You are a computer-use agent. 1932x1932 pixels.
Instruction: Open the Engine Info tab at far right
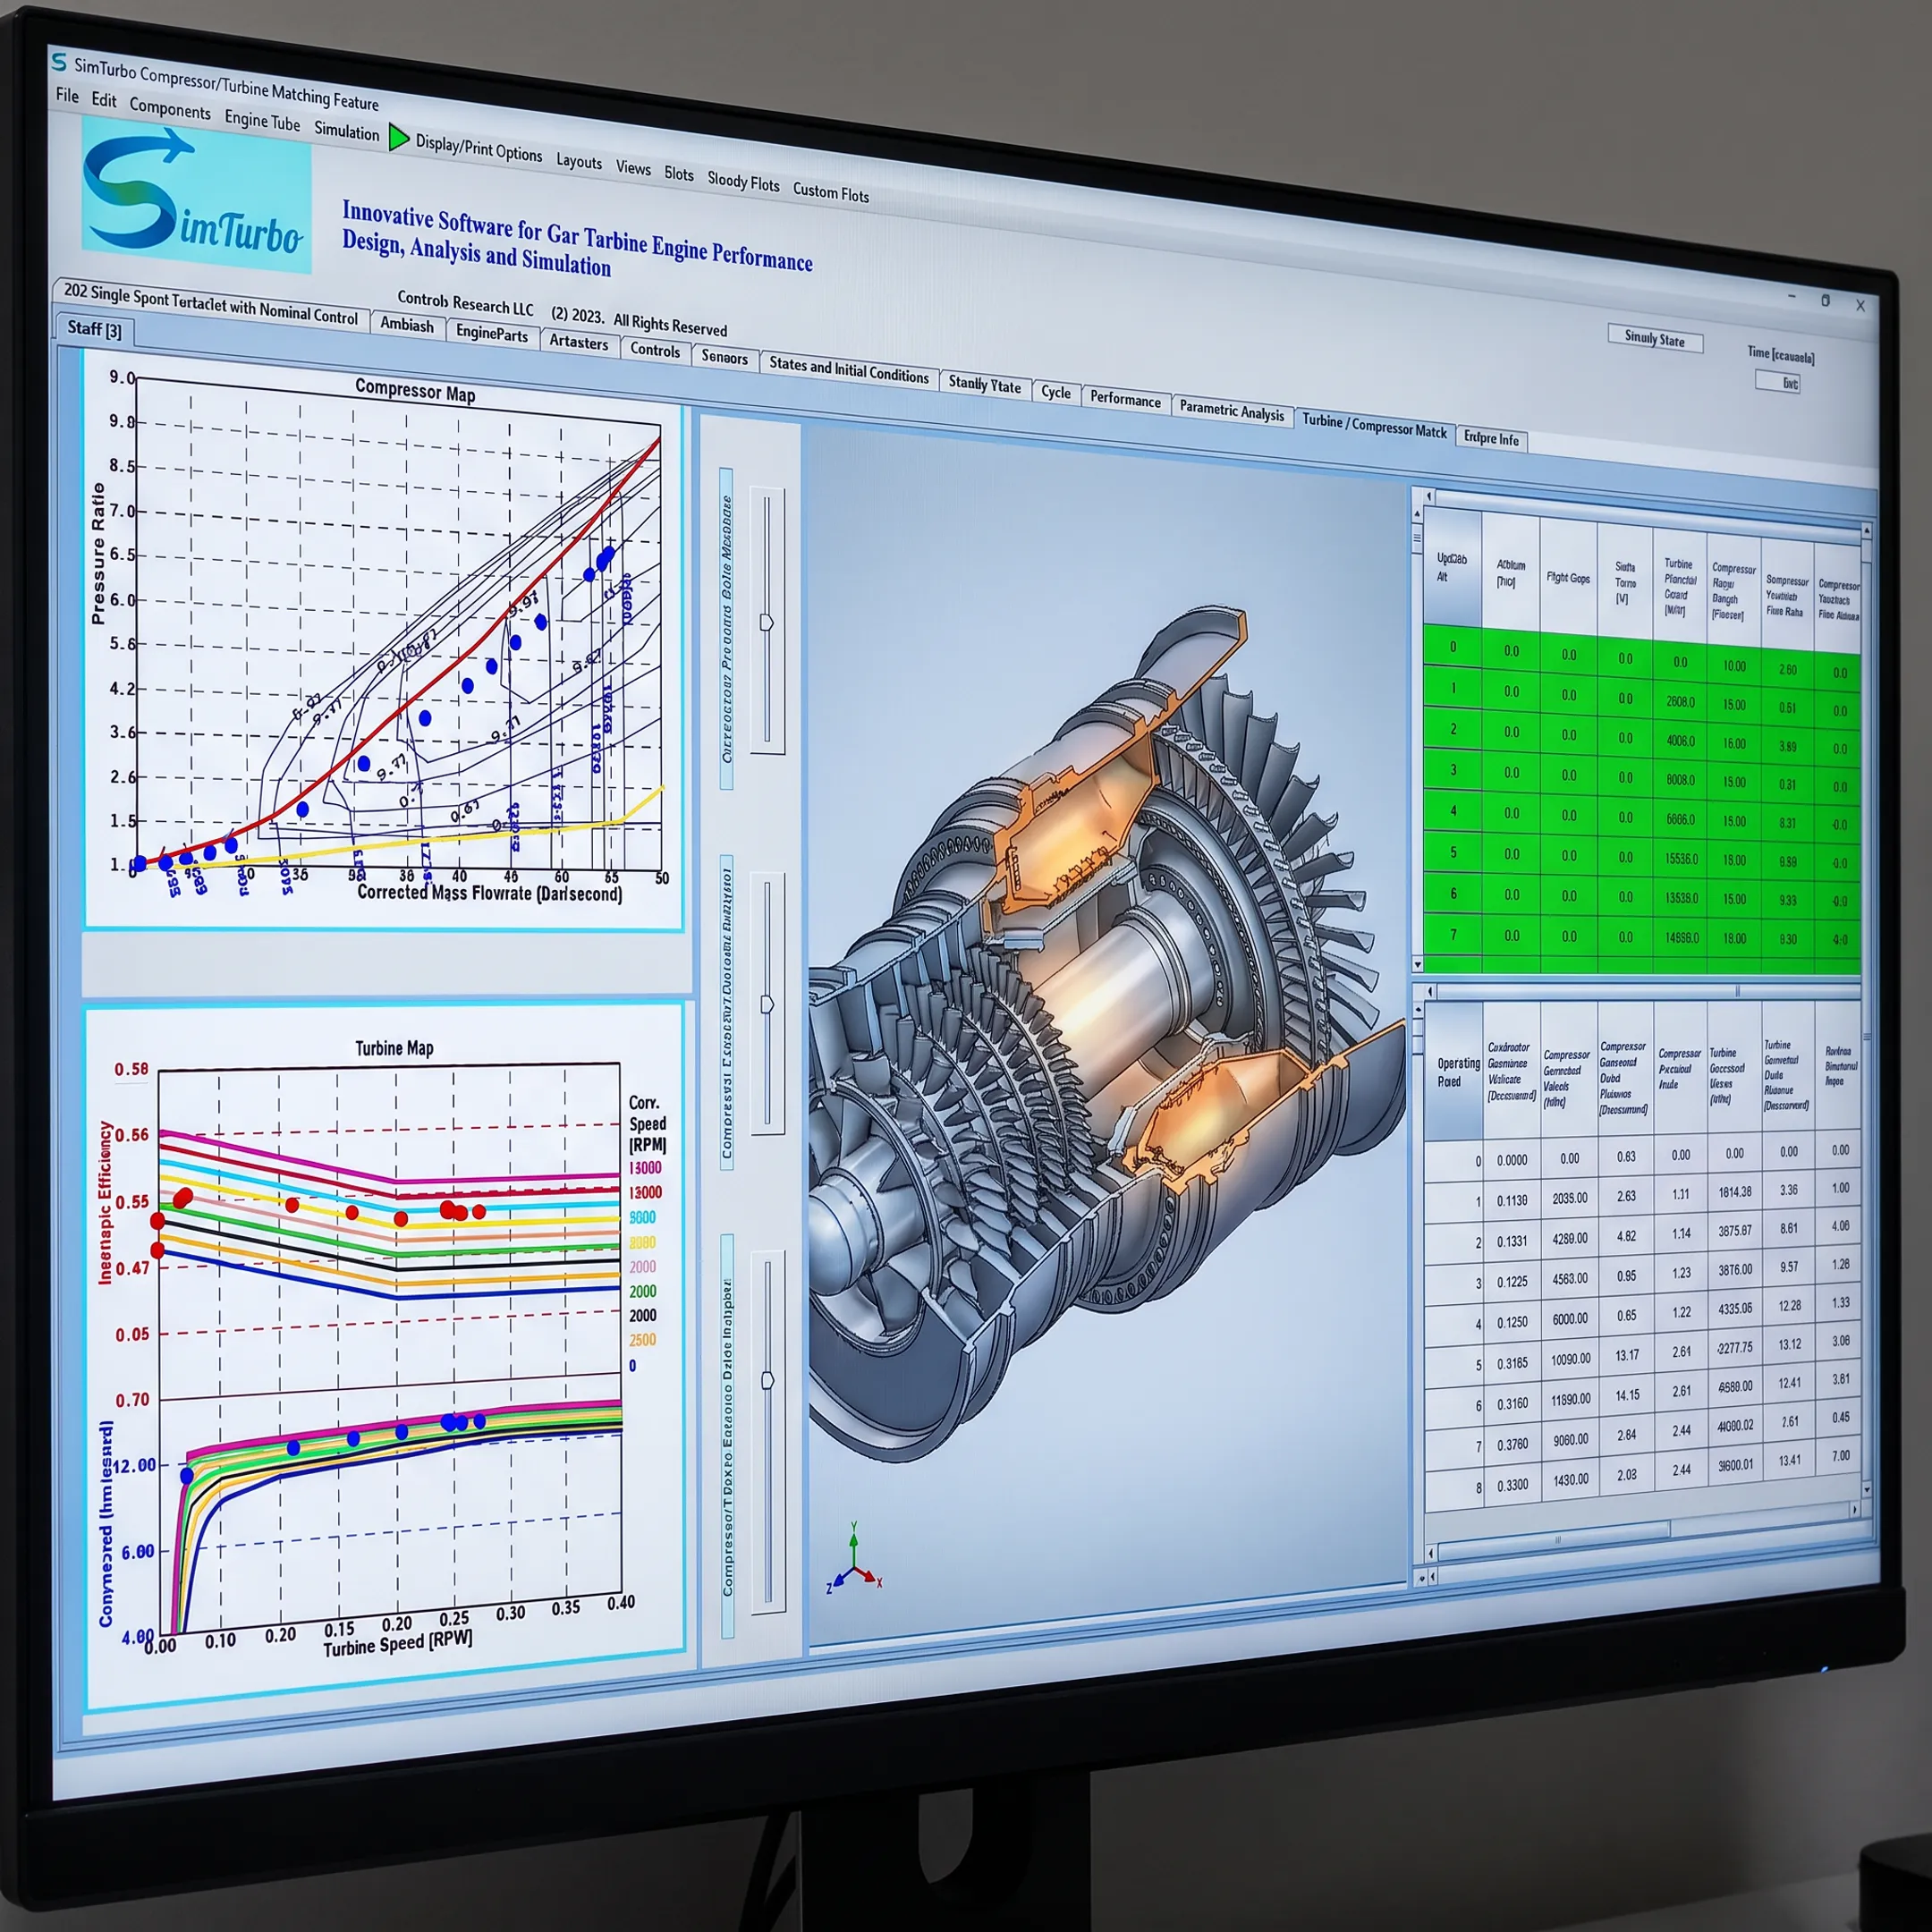click(x=1491, y=438)
